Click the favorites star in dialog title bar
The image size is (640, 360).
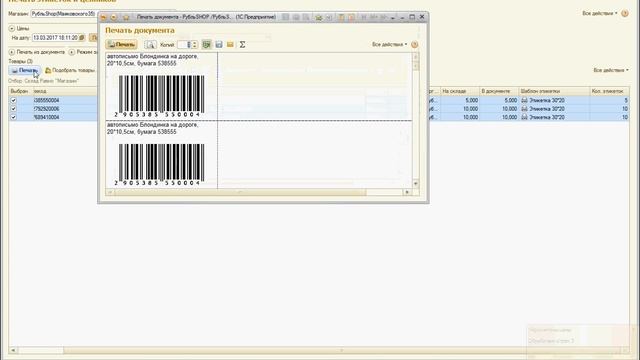126,17
